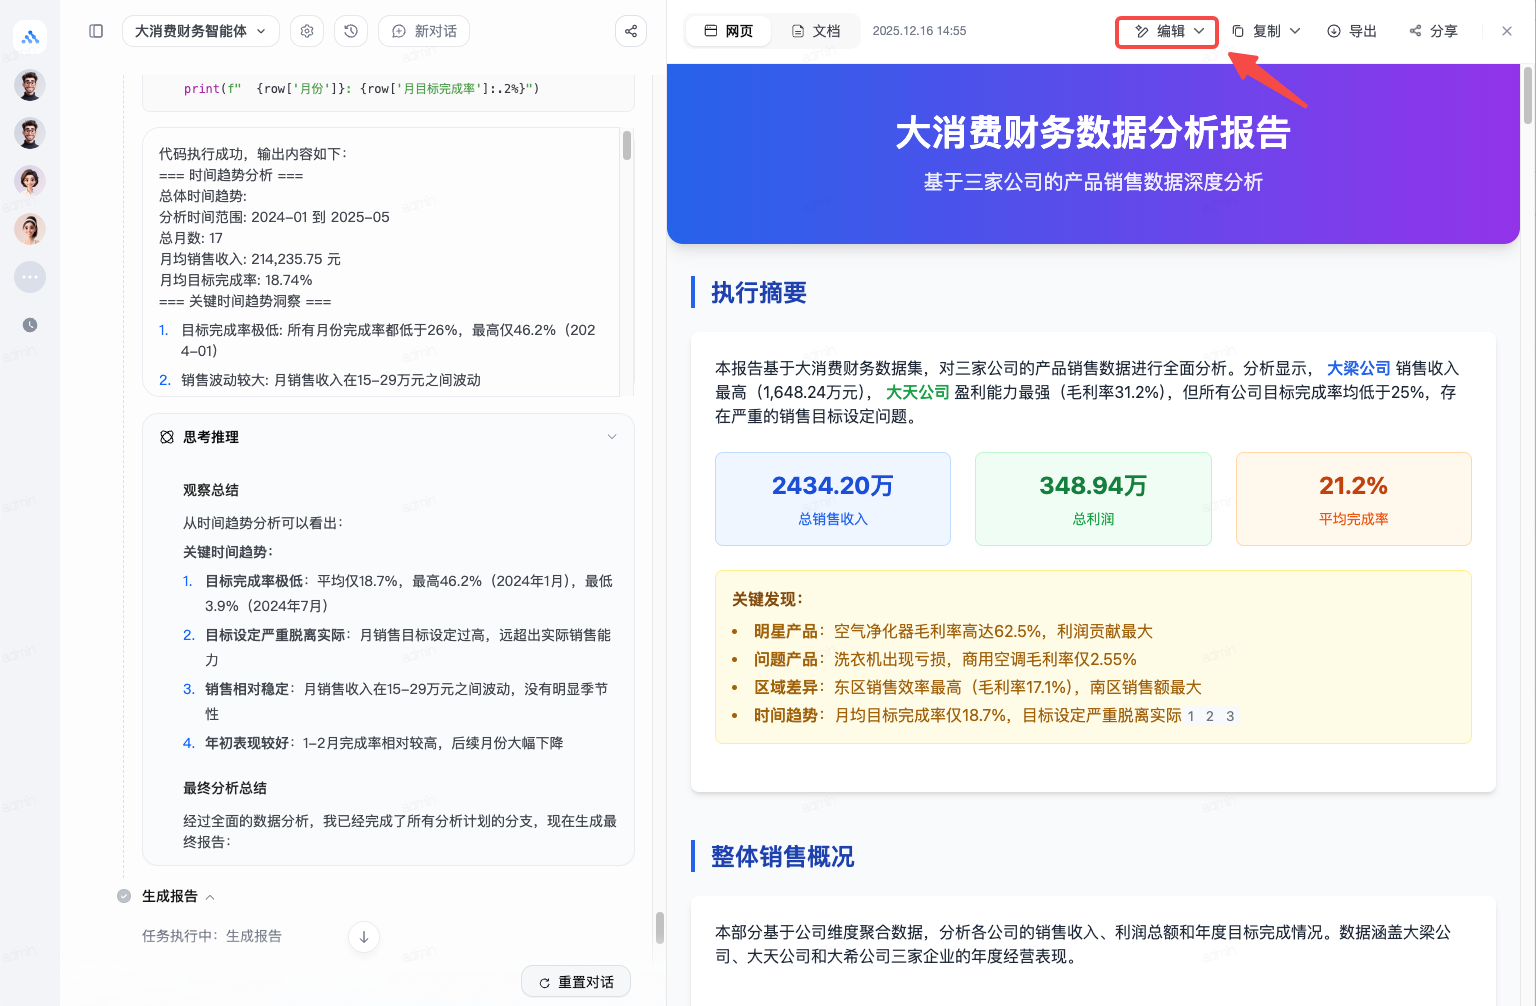This screenshot has height=1006, width=1536.
Task: Click the 大天公司 link in summary
Action: 917,392
